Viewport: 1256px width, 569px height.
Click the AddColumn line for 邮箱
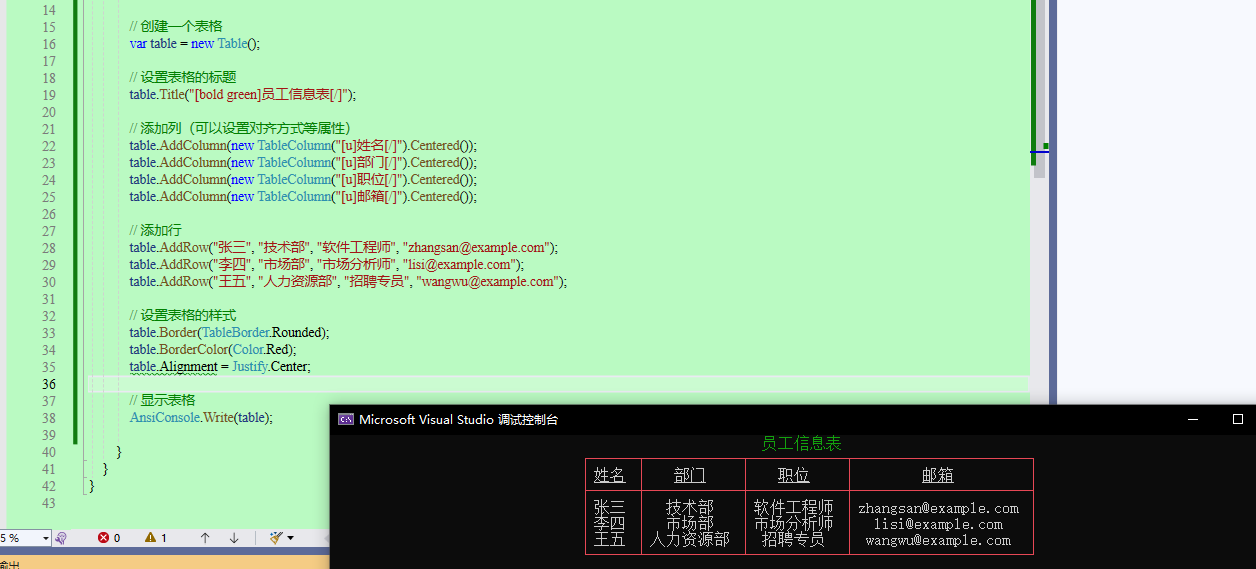(303, 197)
